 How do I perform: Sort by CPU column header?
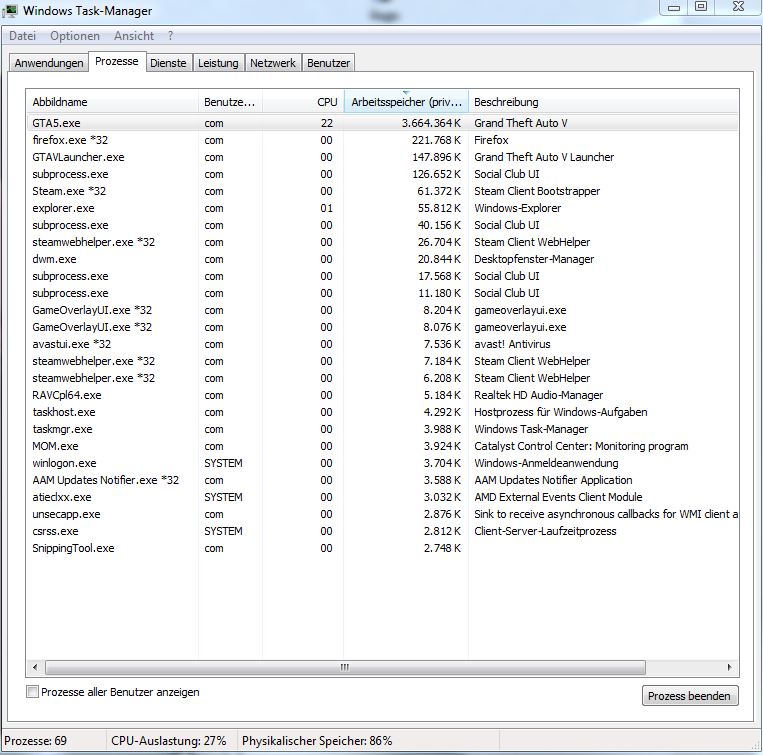(x=303, y=102)
